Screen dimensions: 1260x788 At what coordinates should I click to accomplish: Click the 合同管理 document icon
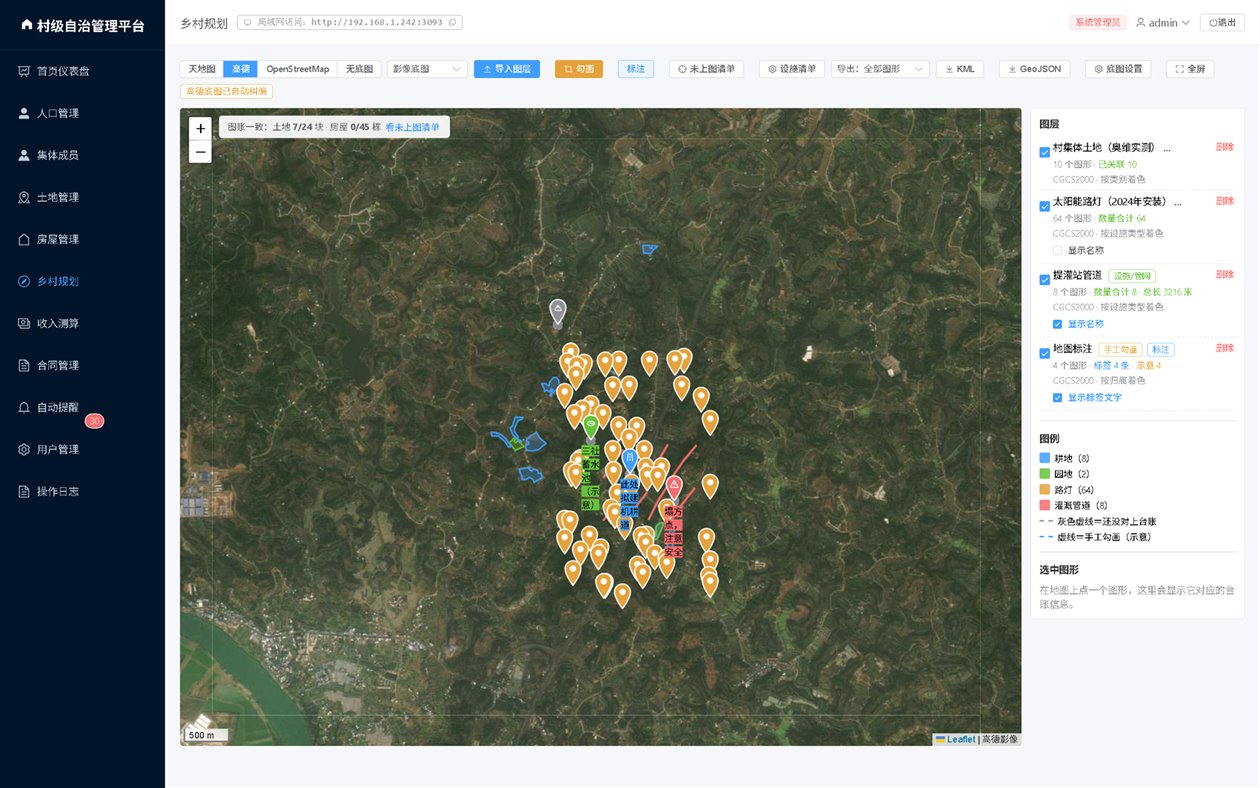click(24, 365)
